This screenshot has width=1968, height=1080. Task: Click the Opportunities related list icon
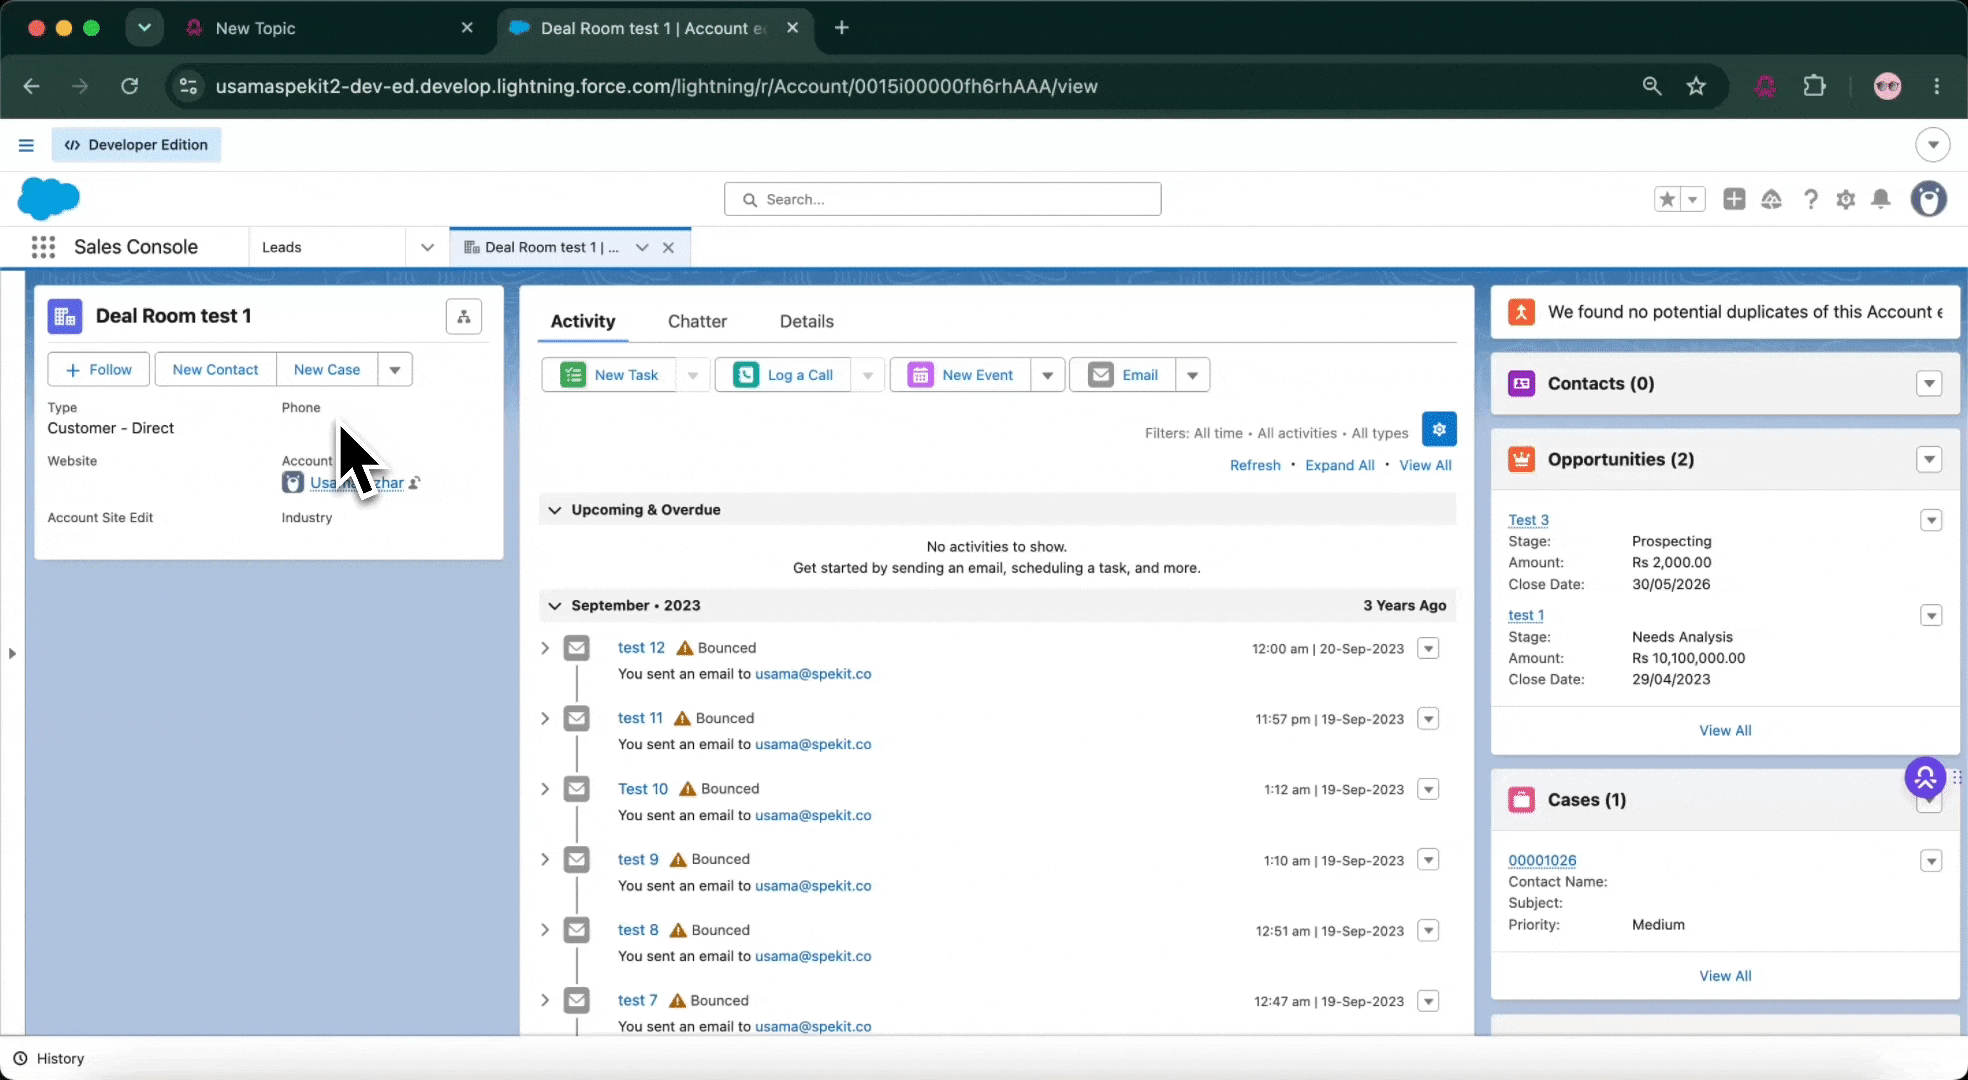pos(1522,460)
